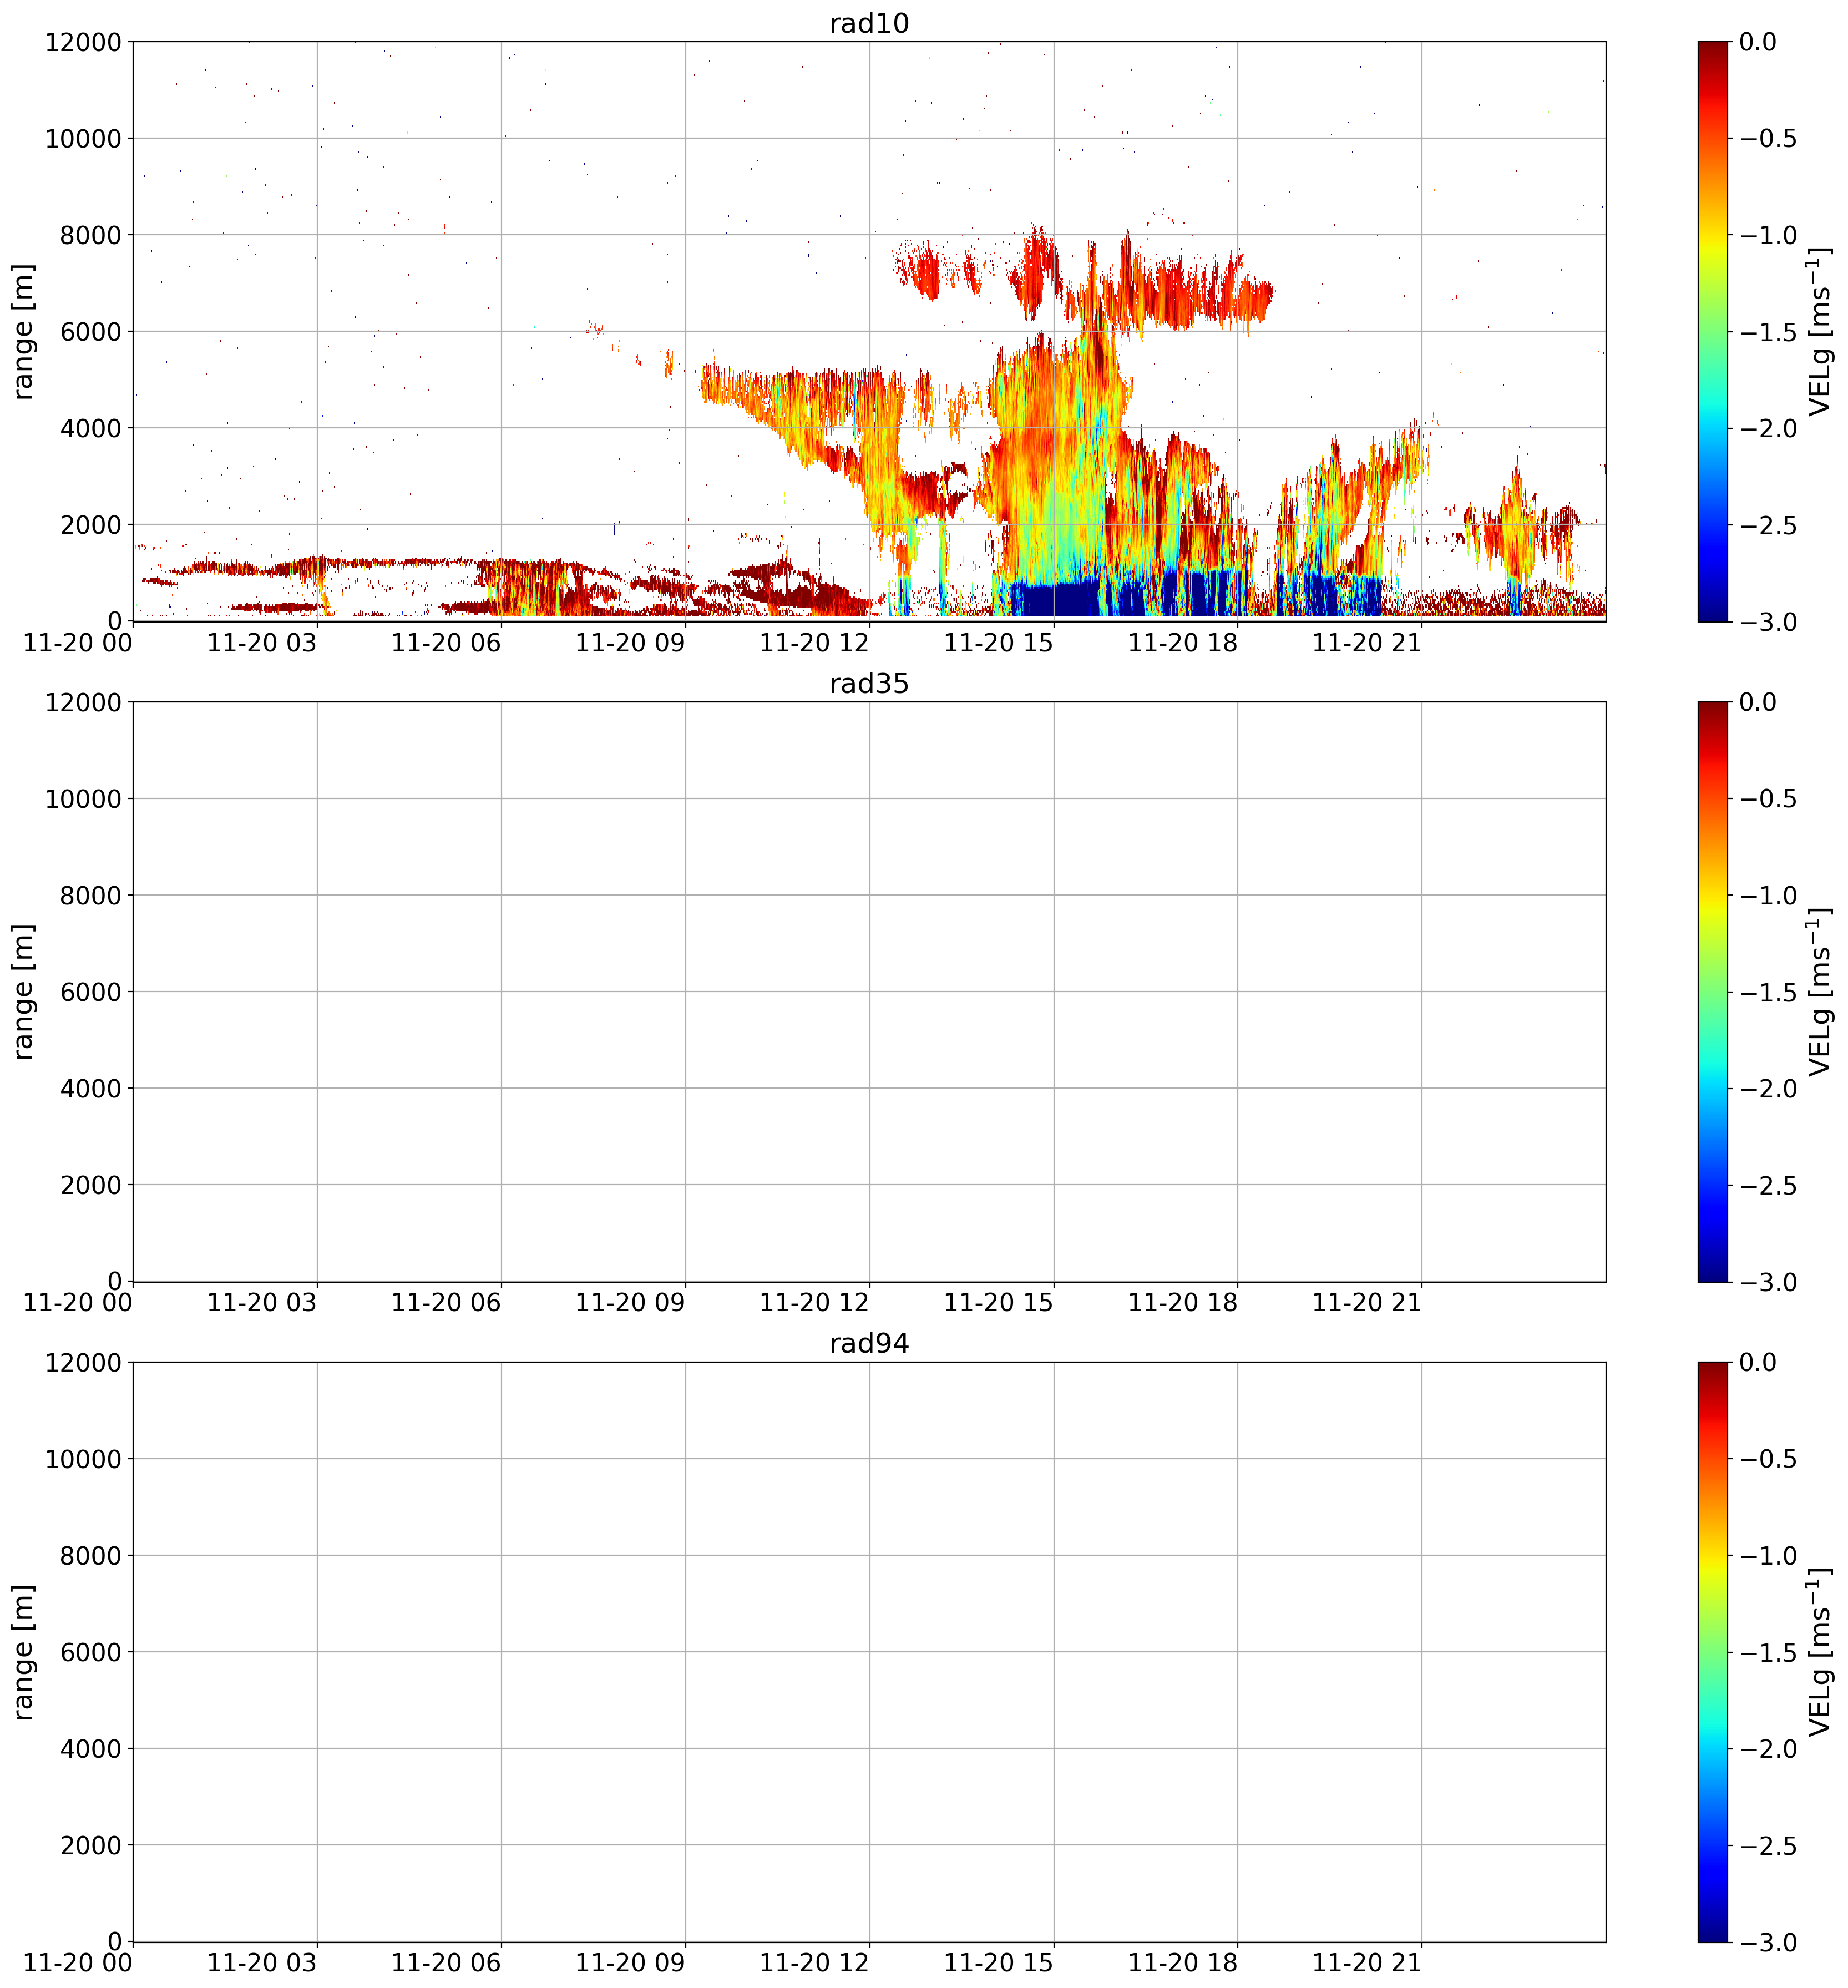Image resolution: width=1848 pixels, height=1988 pixels.
Task: Click the '−0.5' tick on rad94's colorbar
Action: (x=1769, y=1459)
